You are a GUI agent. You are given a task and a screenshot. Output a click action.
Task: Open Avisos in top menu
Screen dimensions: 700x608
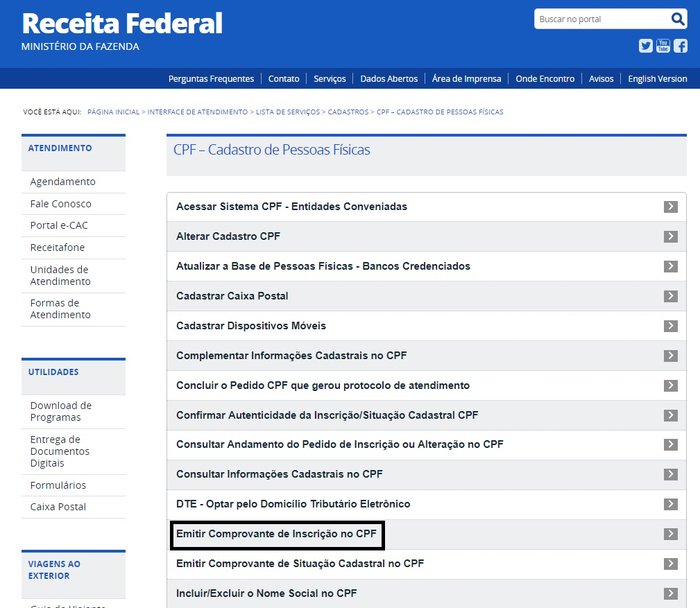click(x=601, y=79)
